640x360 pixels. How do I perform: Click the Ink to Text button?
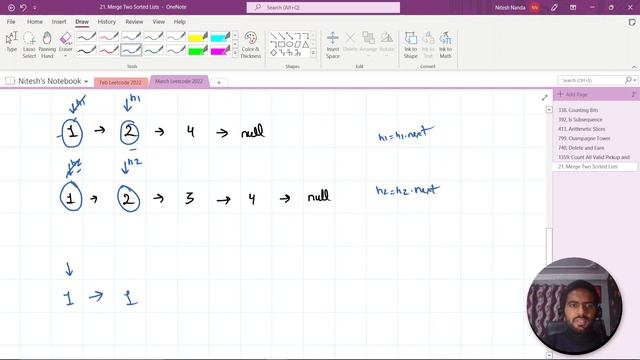(428, 44)
